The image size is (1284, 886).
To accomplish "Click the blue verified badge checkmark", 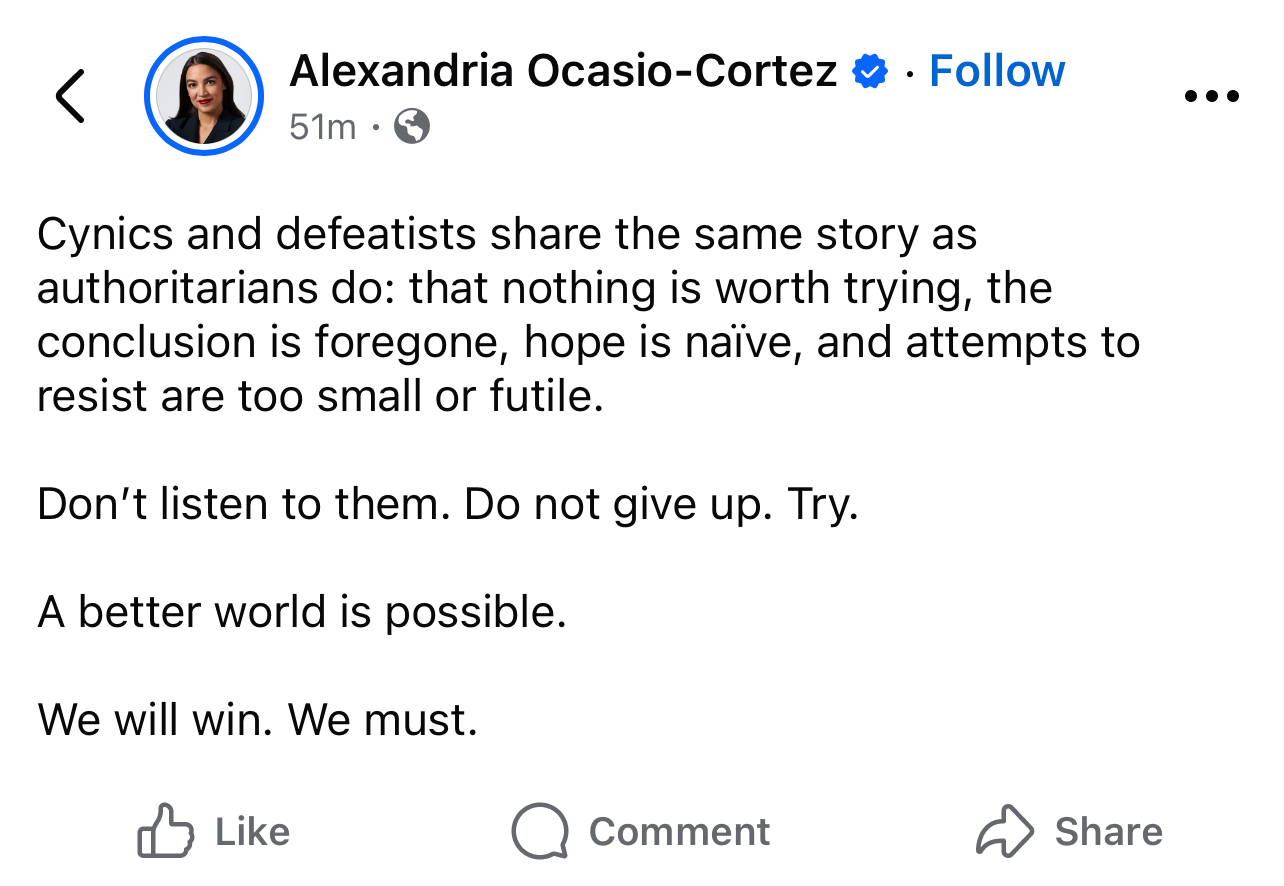I will click(871, 72).
